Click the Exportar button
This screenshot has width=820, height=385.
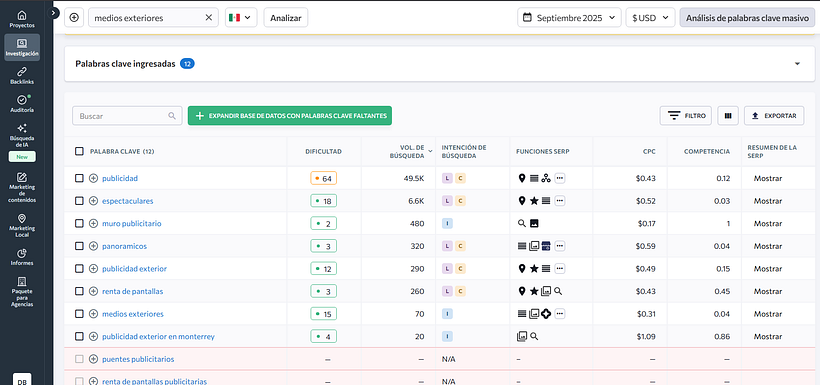click(x=774, y=116)
